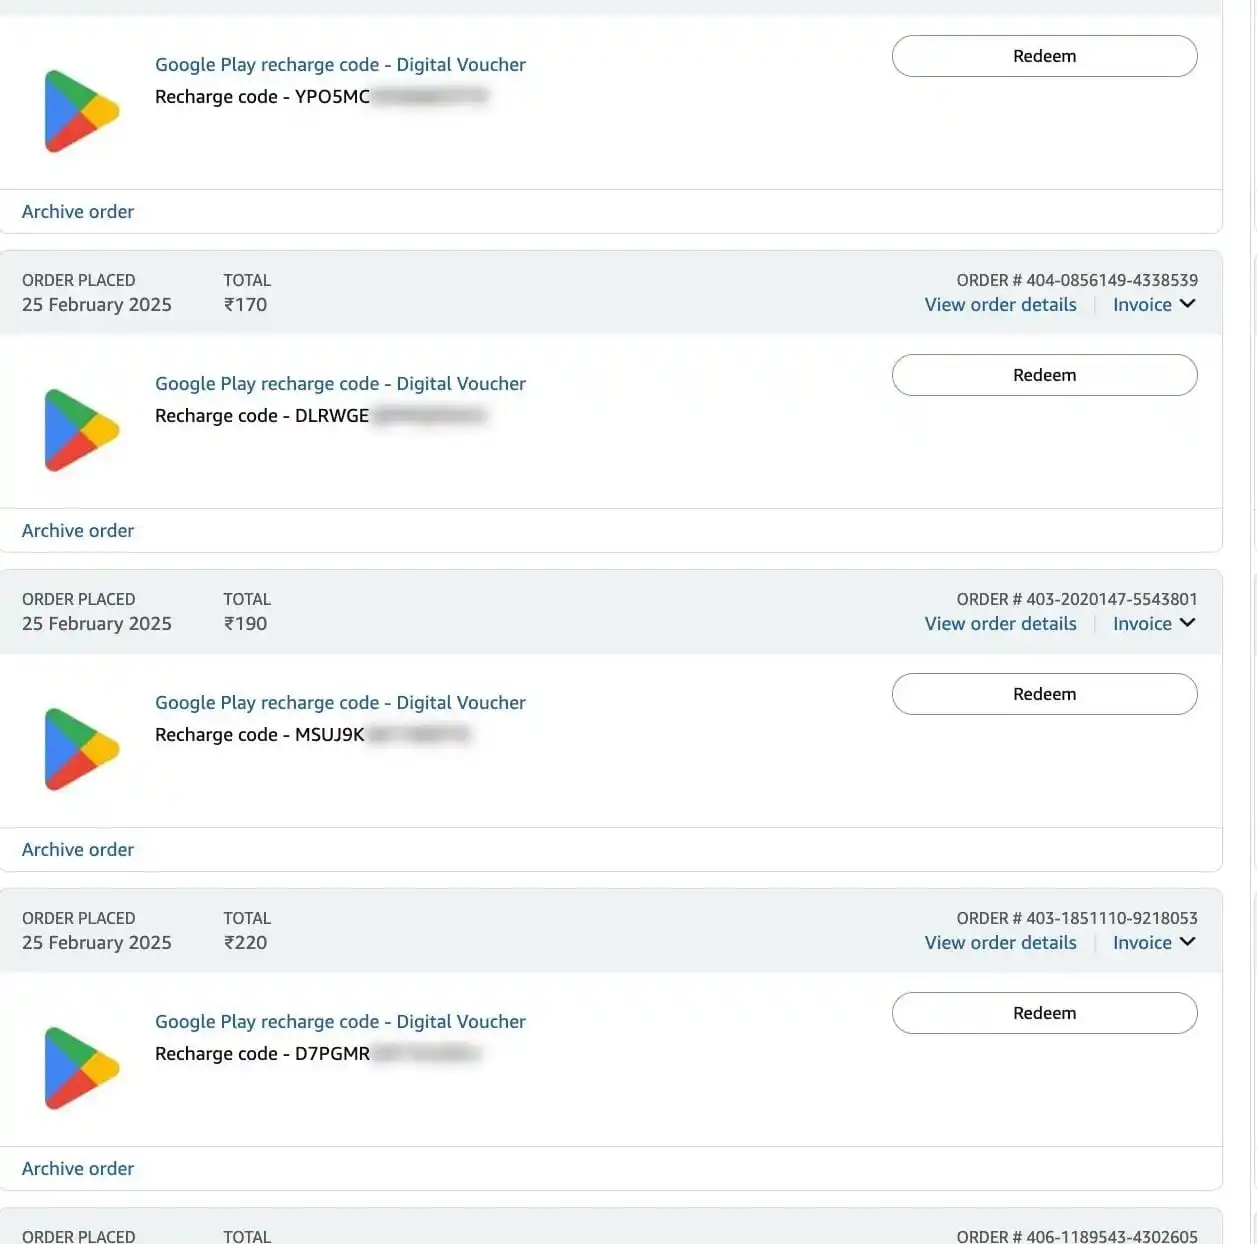Open Google Play logo of DLRWGE order
Image resolution: width=1257 pixels, height=1244 pixels.
tap(82, 430)
